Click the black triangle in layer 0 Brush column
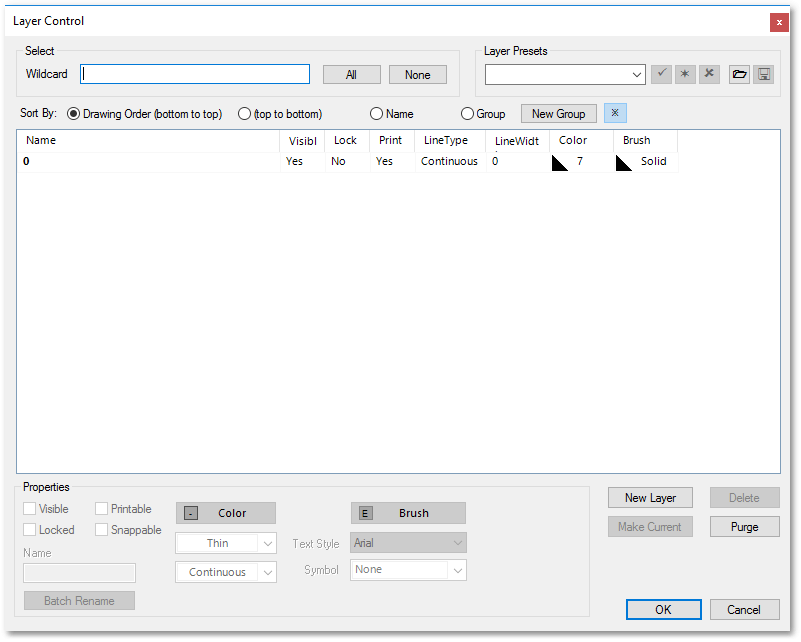Image resolution: width=801 pixels, height=642 pixels. tap(624, 161)
